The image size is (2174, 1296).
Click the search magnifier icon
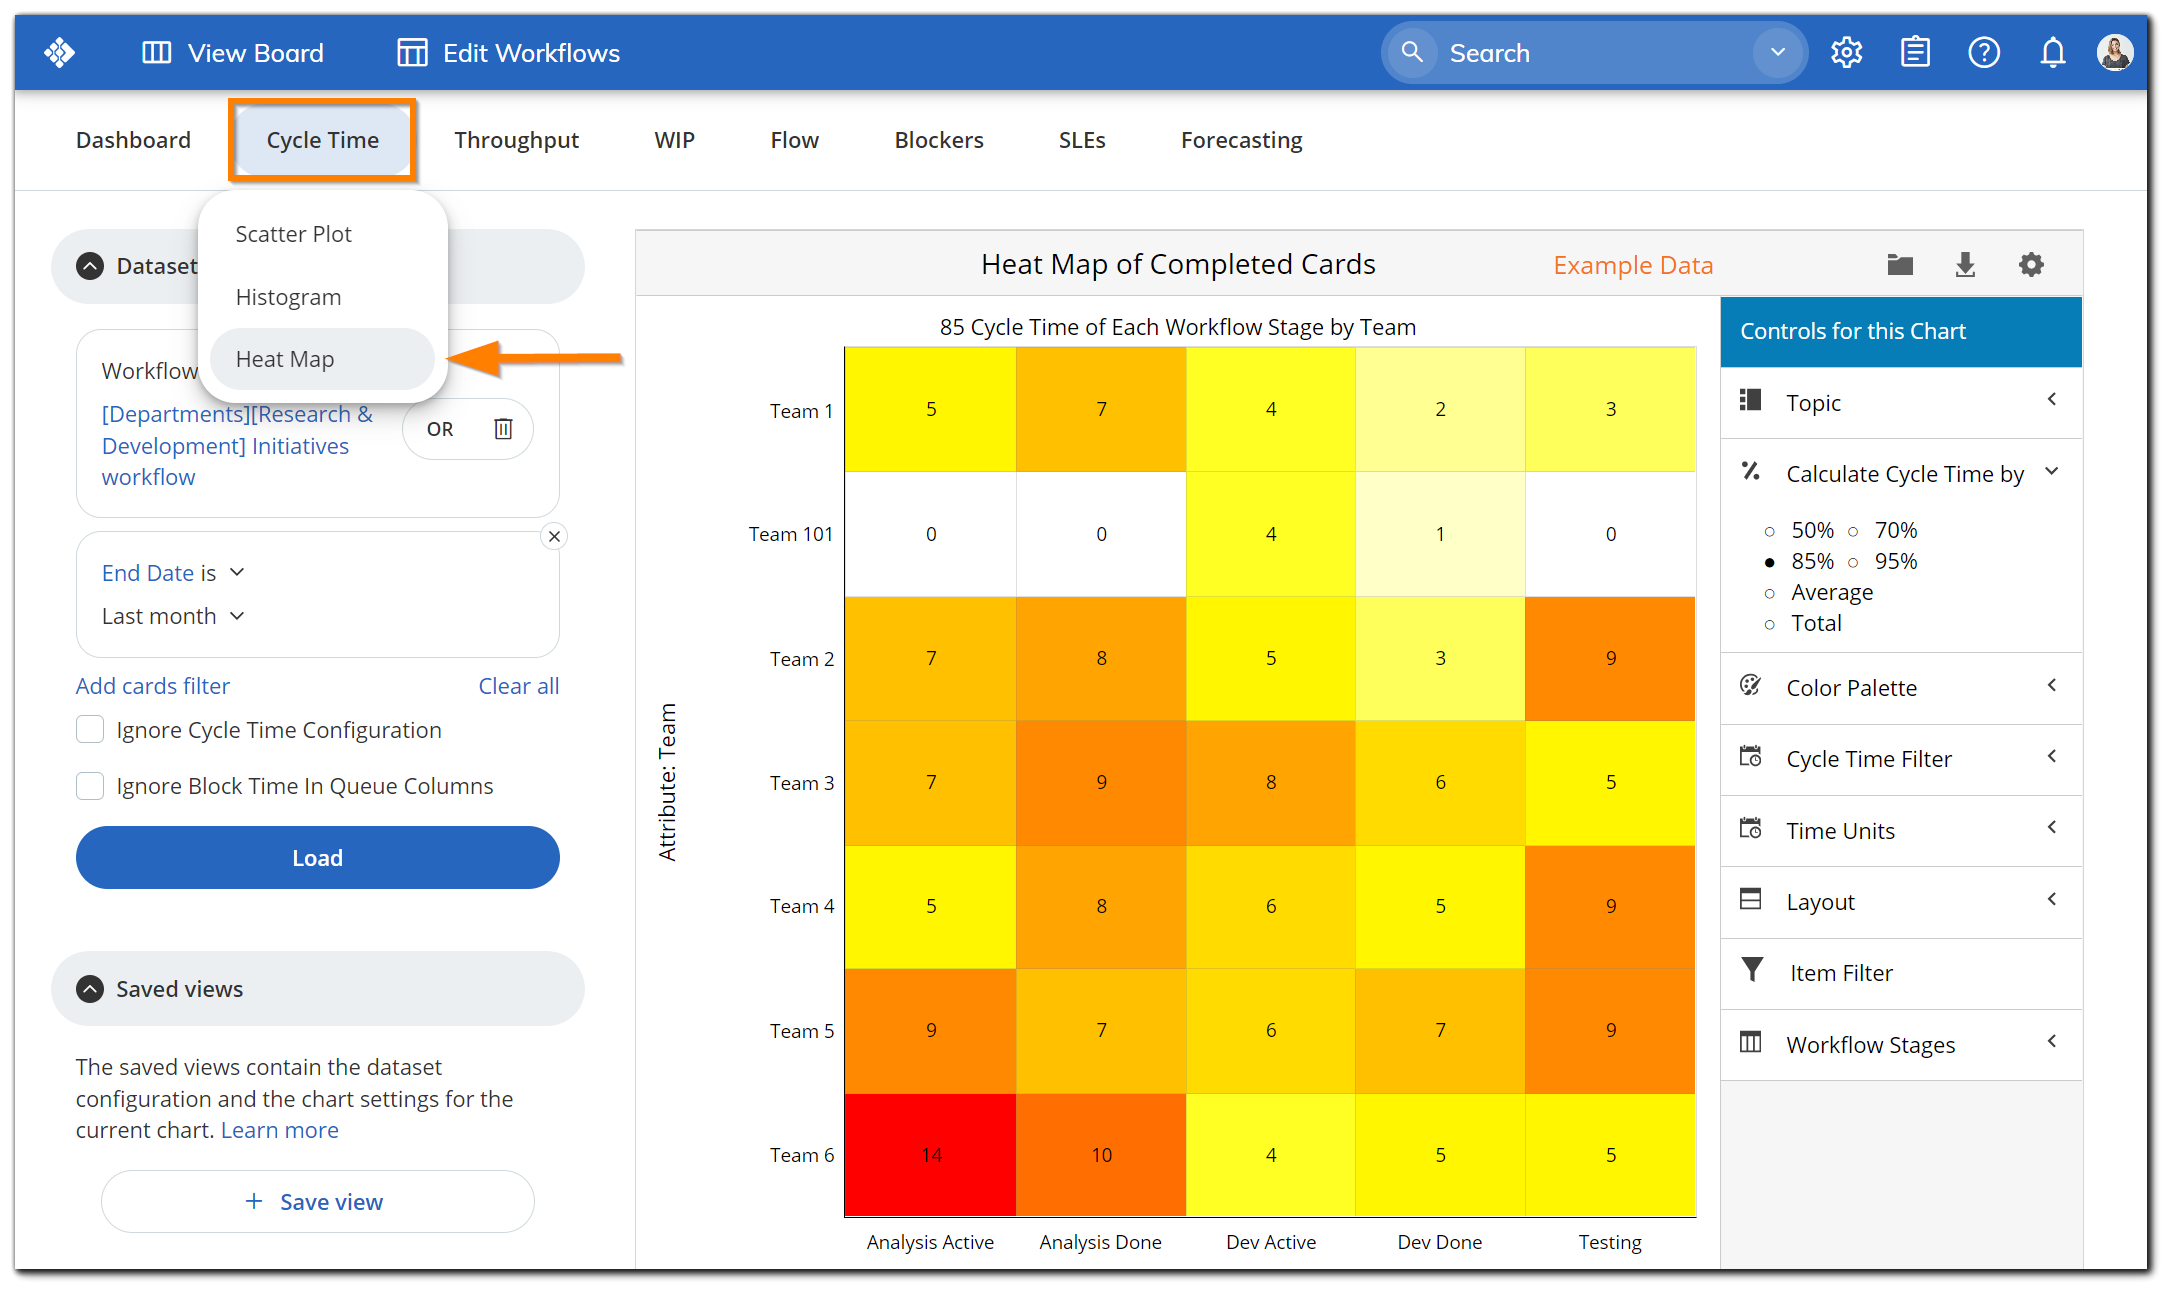tap(1412, 52)
